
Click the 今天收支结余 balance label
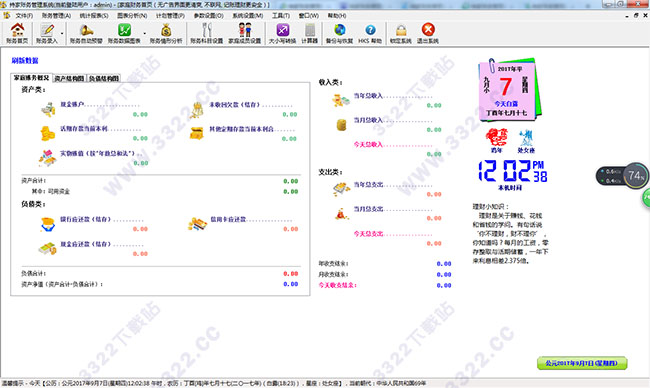337,285
